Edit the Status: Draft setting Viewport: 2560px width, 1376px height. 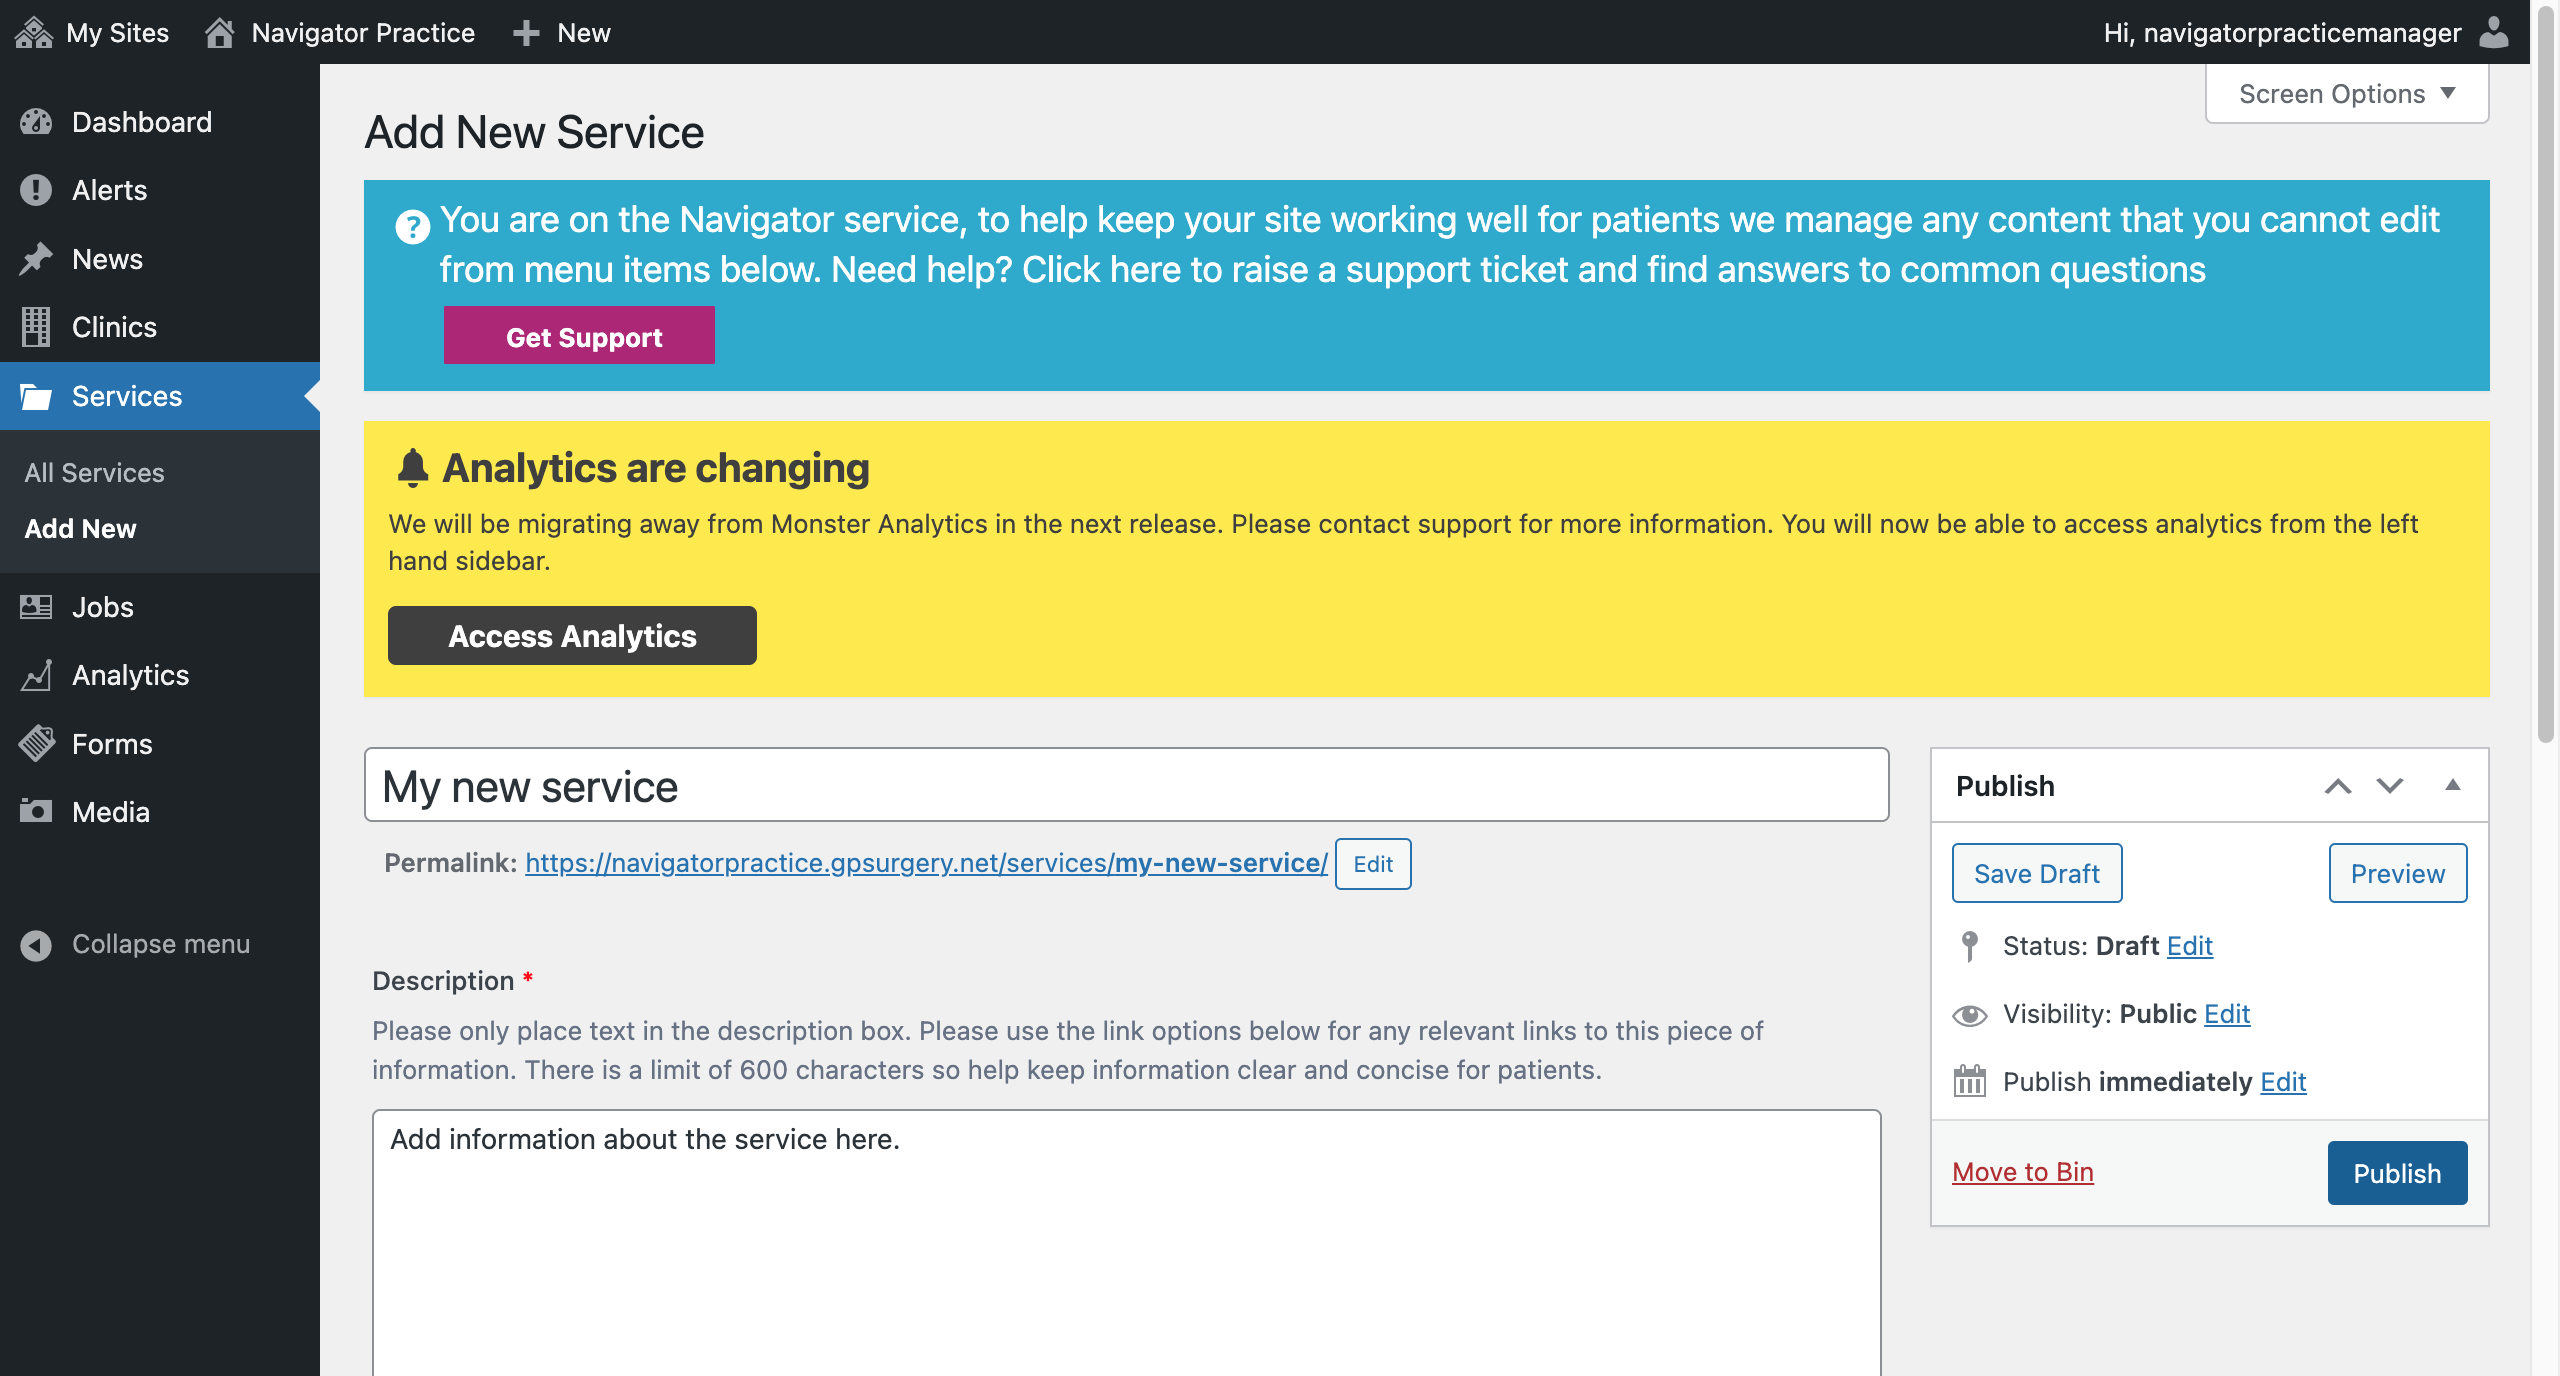(x=2190, y=946)
